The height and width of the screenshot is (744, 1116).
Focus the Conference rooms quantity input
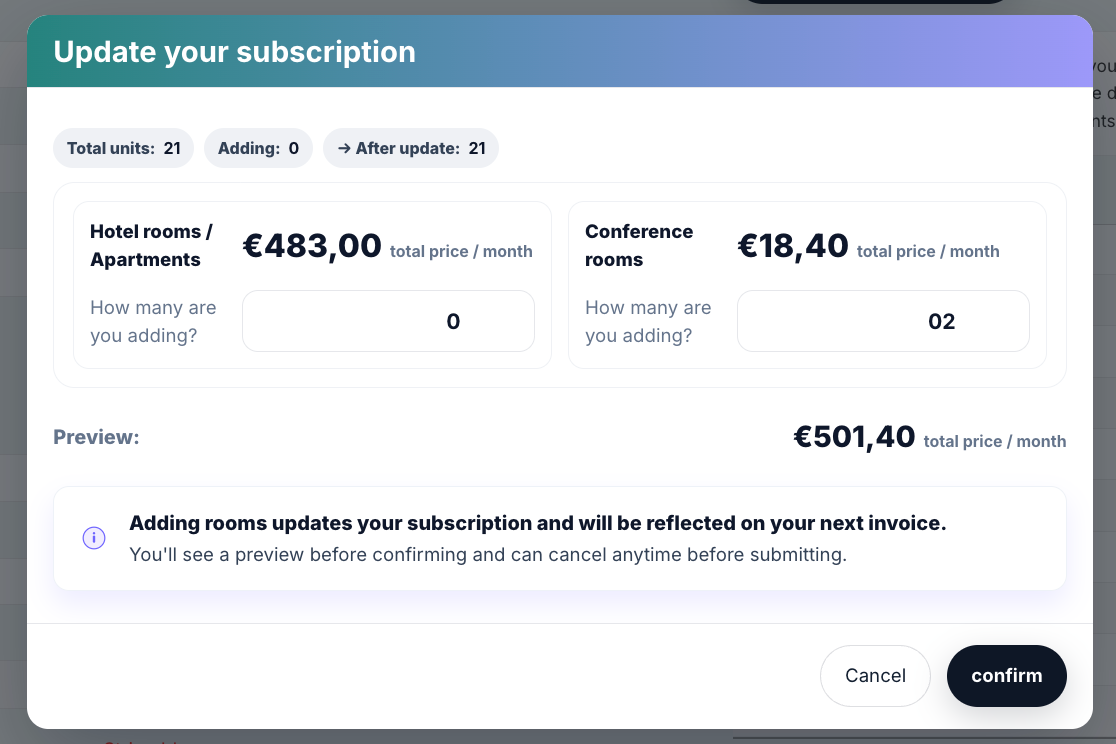(883, 321)
